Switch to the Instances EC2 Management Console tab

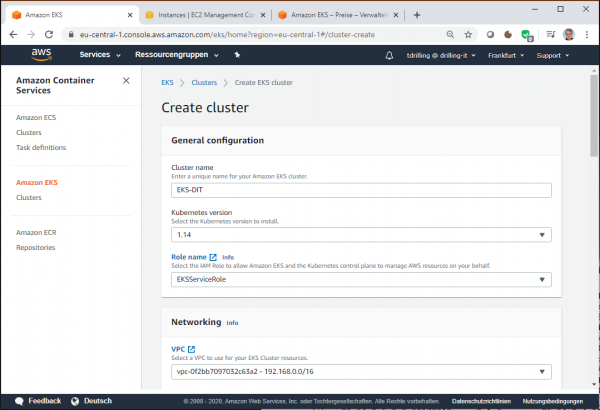(x=206, y=15)
